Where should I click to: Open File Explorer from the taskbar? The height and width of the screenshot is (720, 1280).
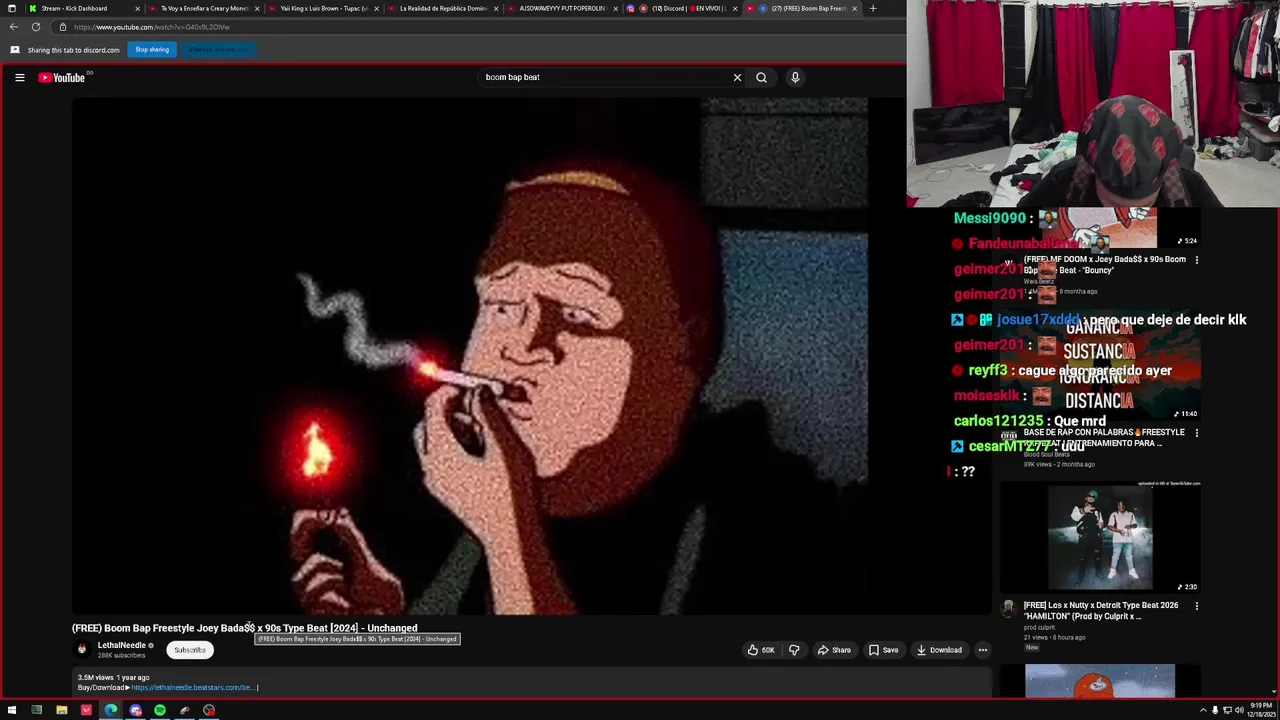61,710
